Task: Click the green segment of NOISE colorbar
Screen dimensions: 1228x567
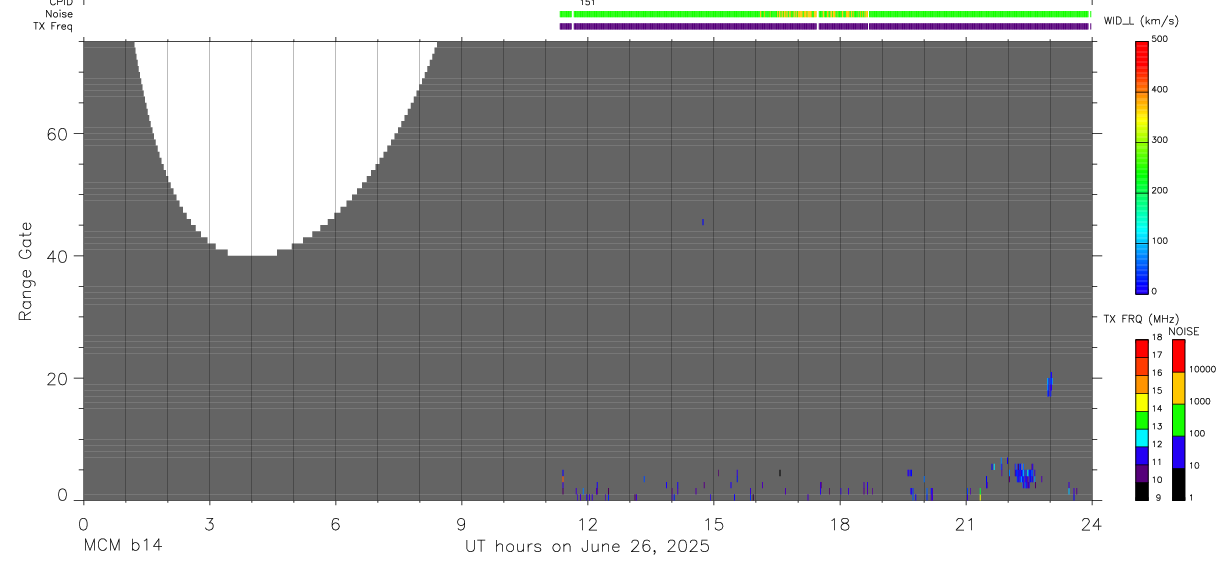Action: [1179, 420]
